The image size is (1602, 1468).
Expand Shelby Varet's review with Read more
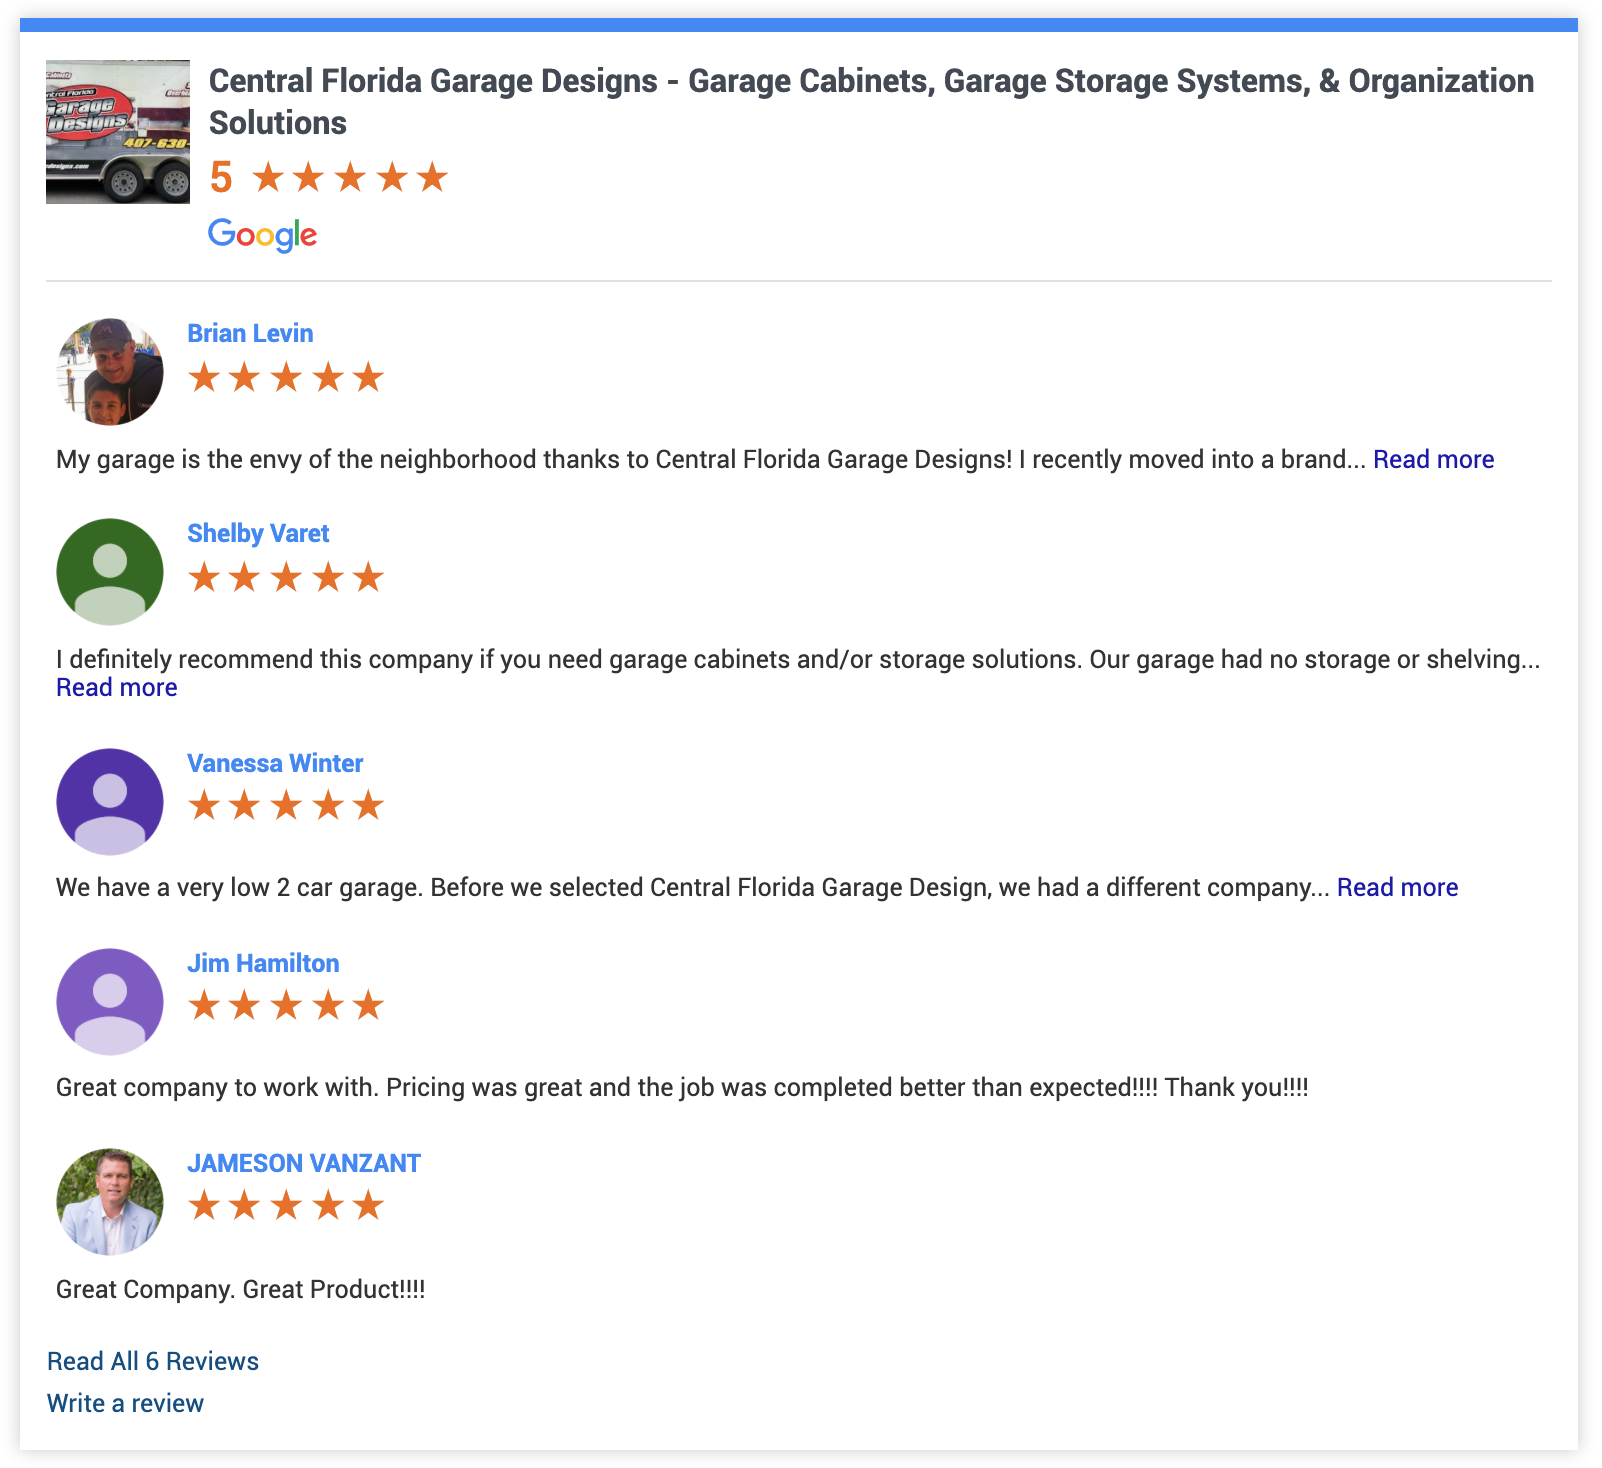(116, 688)
